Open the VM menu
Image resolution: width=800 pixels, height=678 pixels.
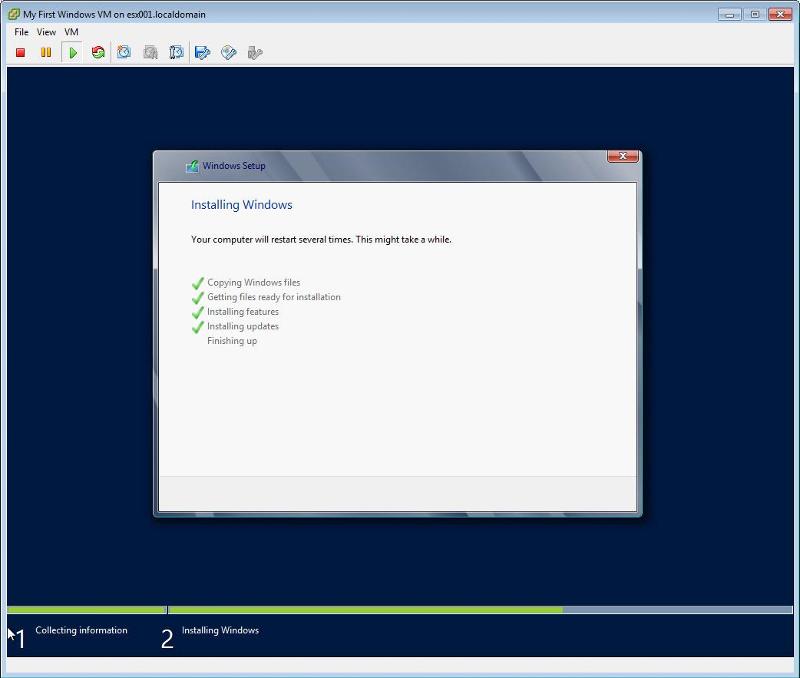[71, 32]
